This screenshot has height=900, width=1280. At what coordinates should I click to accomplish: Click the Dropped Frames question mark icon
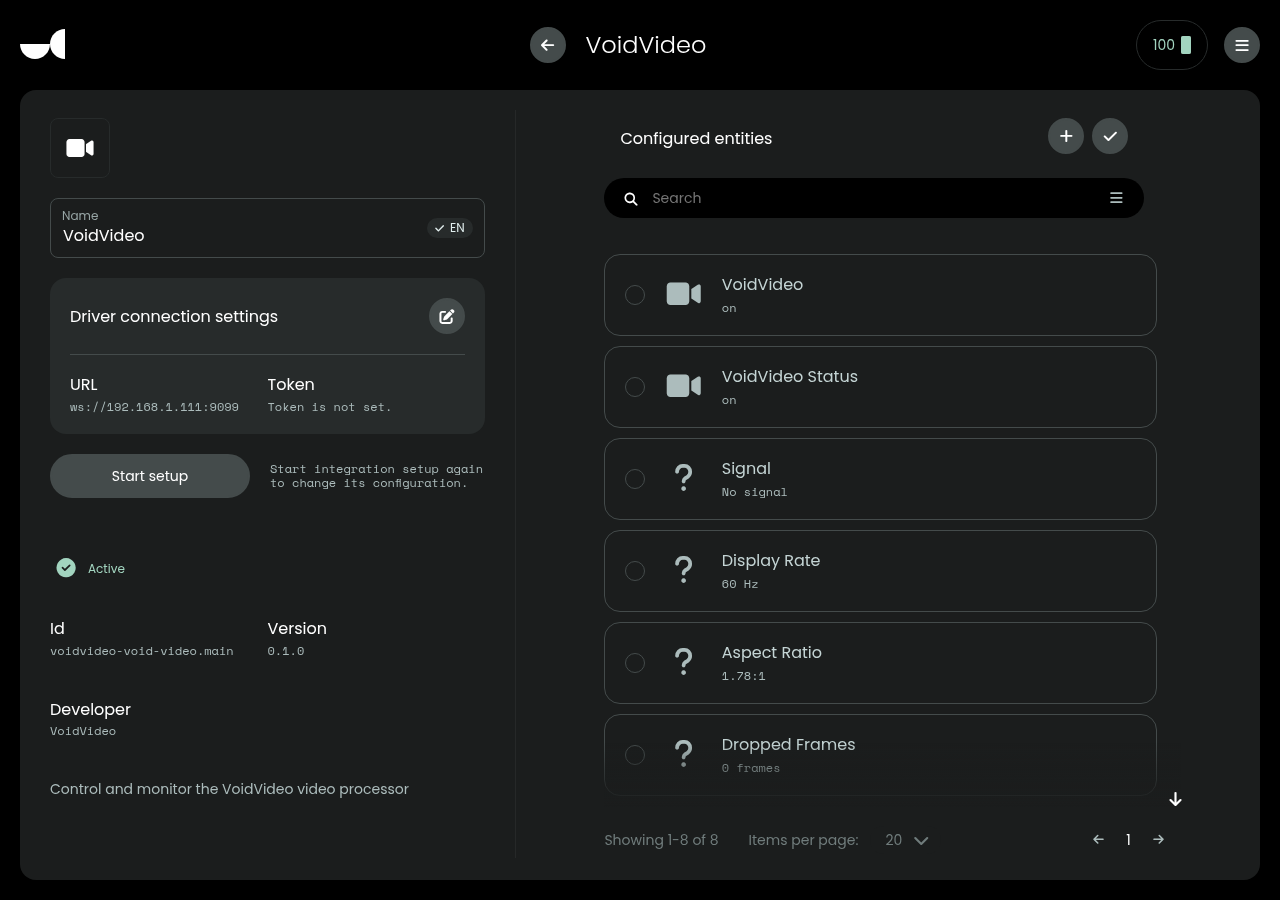coord(684,754)
